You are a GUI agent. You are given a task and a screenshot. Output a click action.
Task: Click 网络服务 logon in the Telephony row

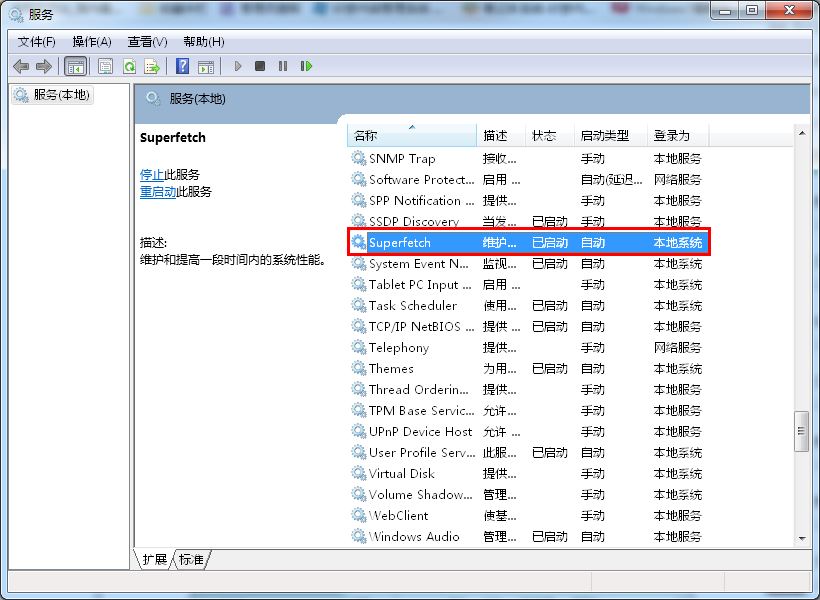(x=678, y=347)
